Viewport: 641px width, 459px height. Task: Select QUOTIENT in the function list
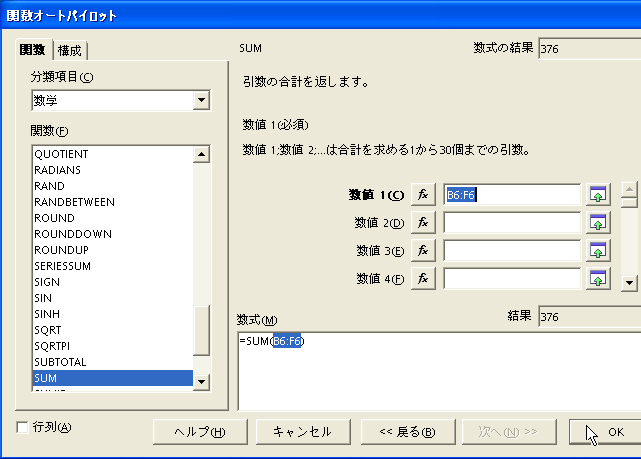[x=112, y=154]
